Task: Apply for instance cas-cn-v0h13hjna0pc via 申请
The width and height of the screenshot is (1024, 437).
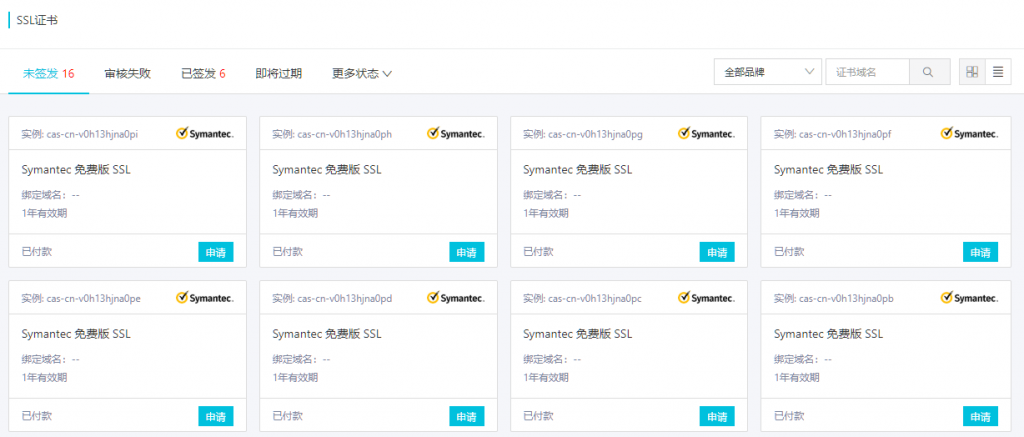Action: [x=717, y=416]
